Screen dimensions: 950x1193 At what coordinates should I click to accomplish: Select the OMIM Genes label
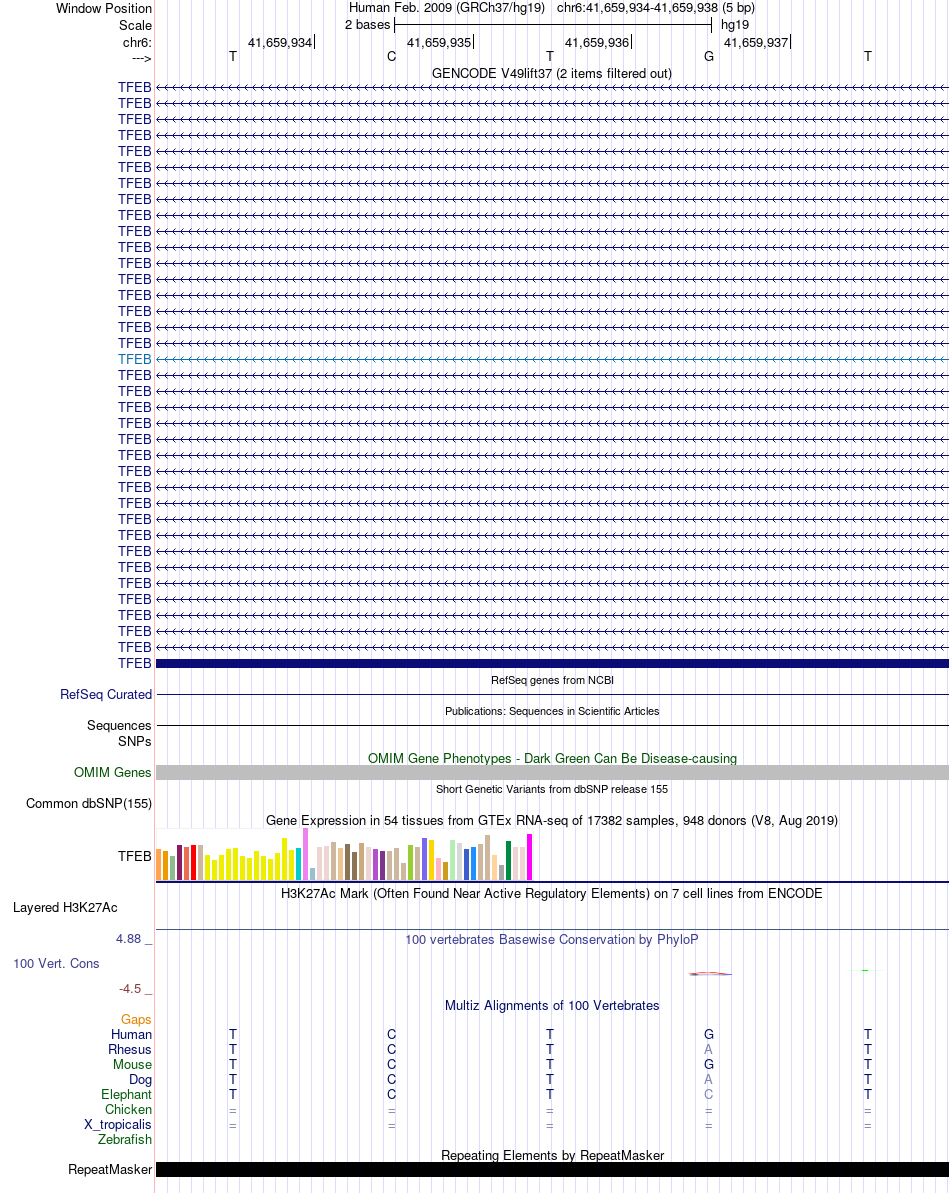point(113,772)
